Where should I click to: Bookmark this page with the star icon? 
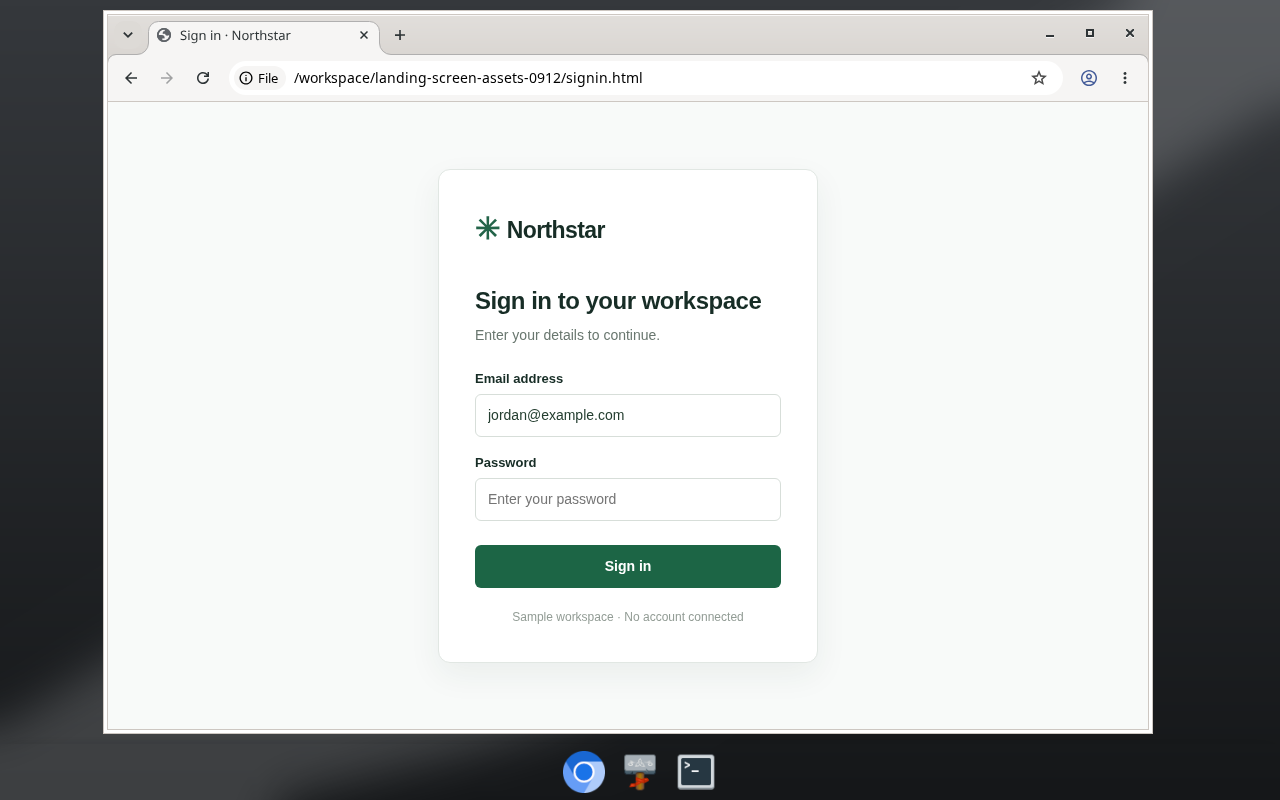(1039, 78)
